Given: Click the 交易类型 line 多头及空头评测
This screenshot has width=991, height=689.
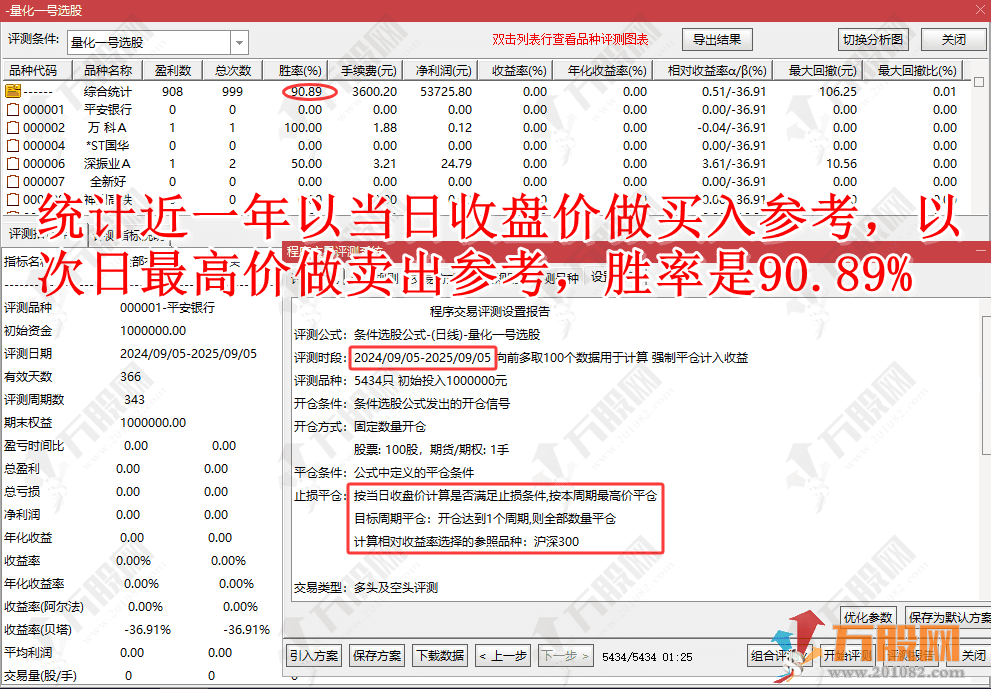Looking at the screenshot, I should (x=396, y=588).
